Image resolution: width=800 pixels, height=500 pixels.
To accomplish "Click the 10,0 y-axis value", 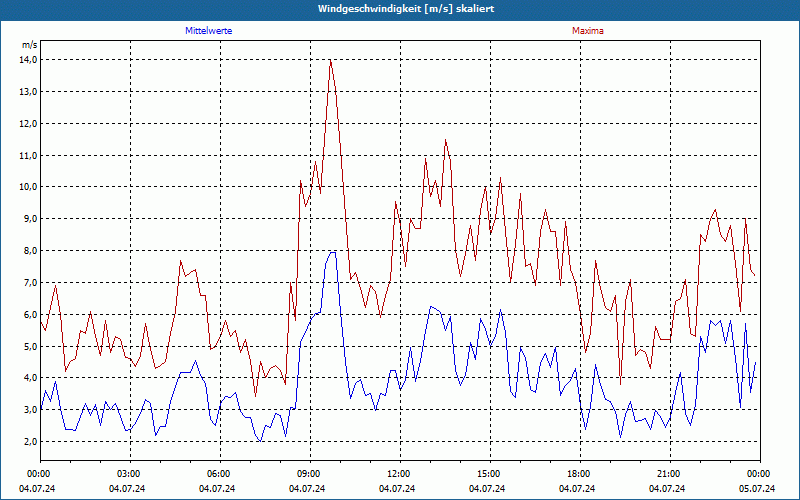I will (x=29, y=187).
